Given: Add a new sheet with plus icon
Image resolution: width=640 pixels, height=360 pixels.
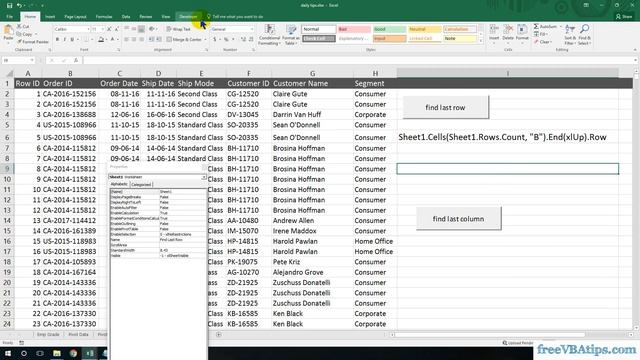Looking at the screenshot, I should (219, 335).
